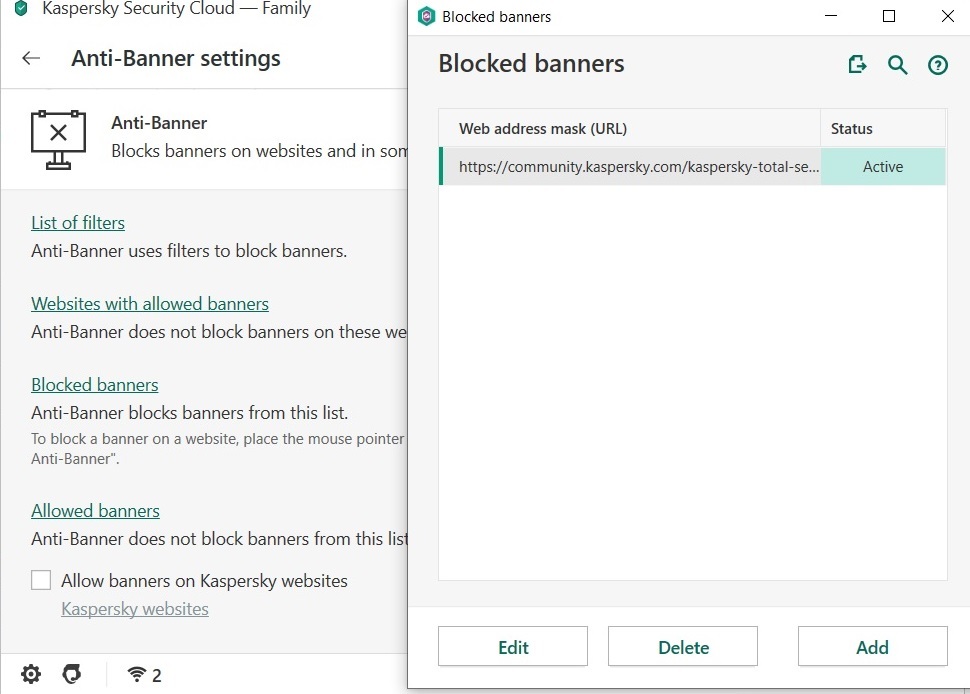Open Websites with allowed banners link
The image size is (970, 694).
150,304
